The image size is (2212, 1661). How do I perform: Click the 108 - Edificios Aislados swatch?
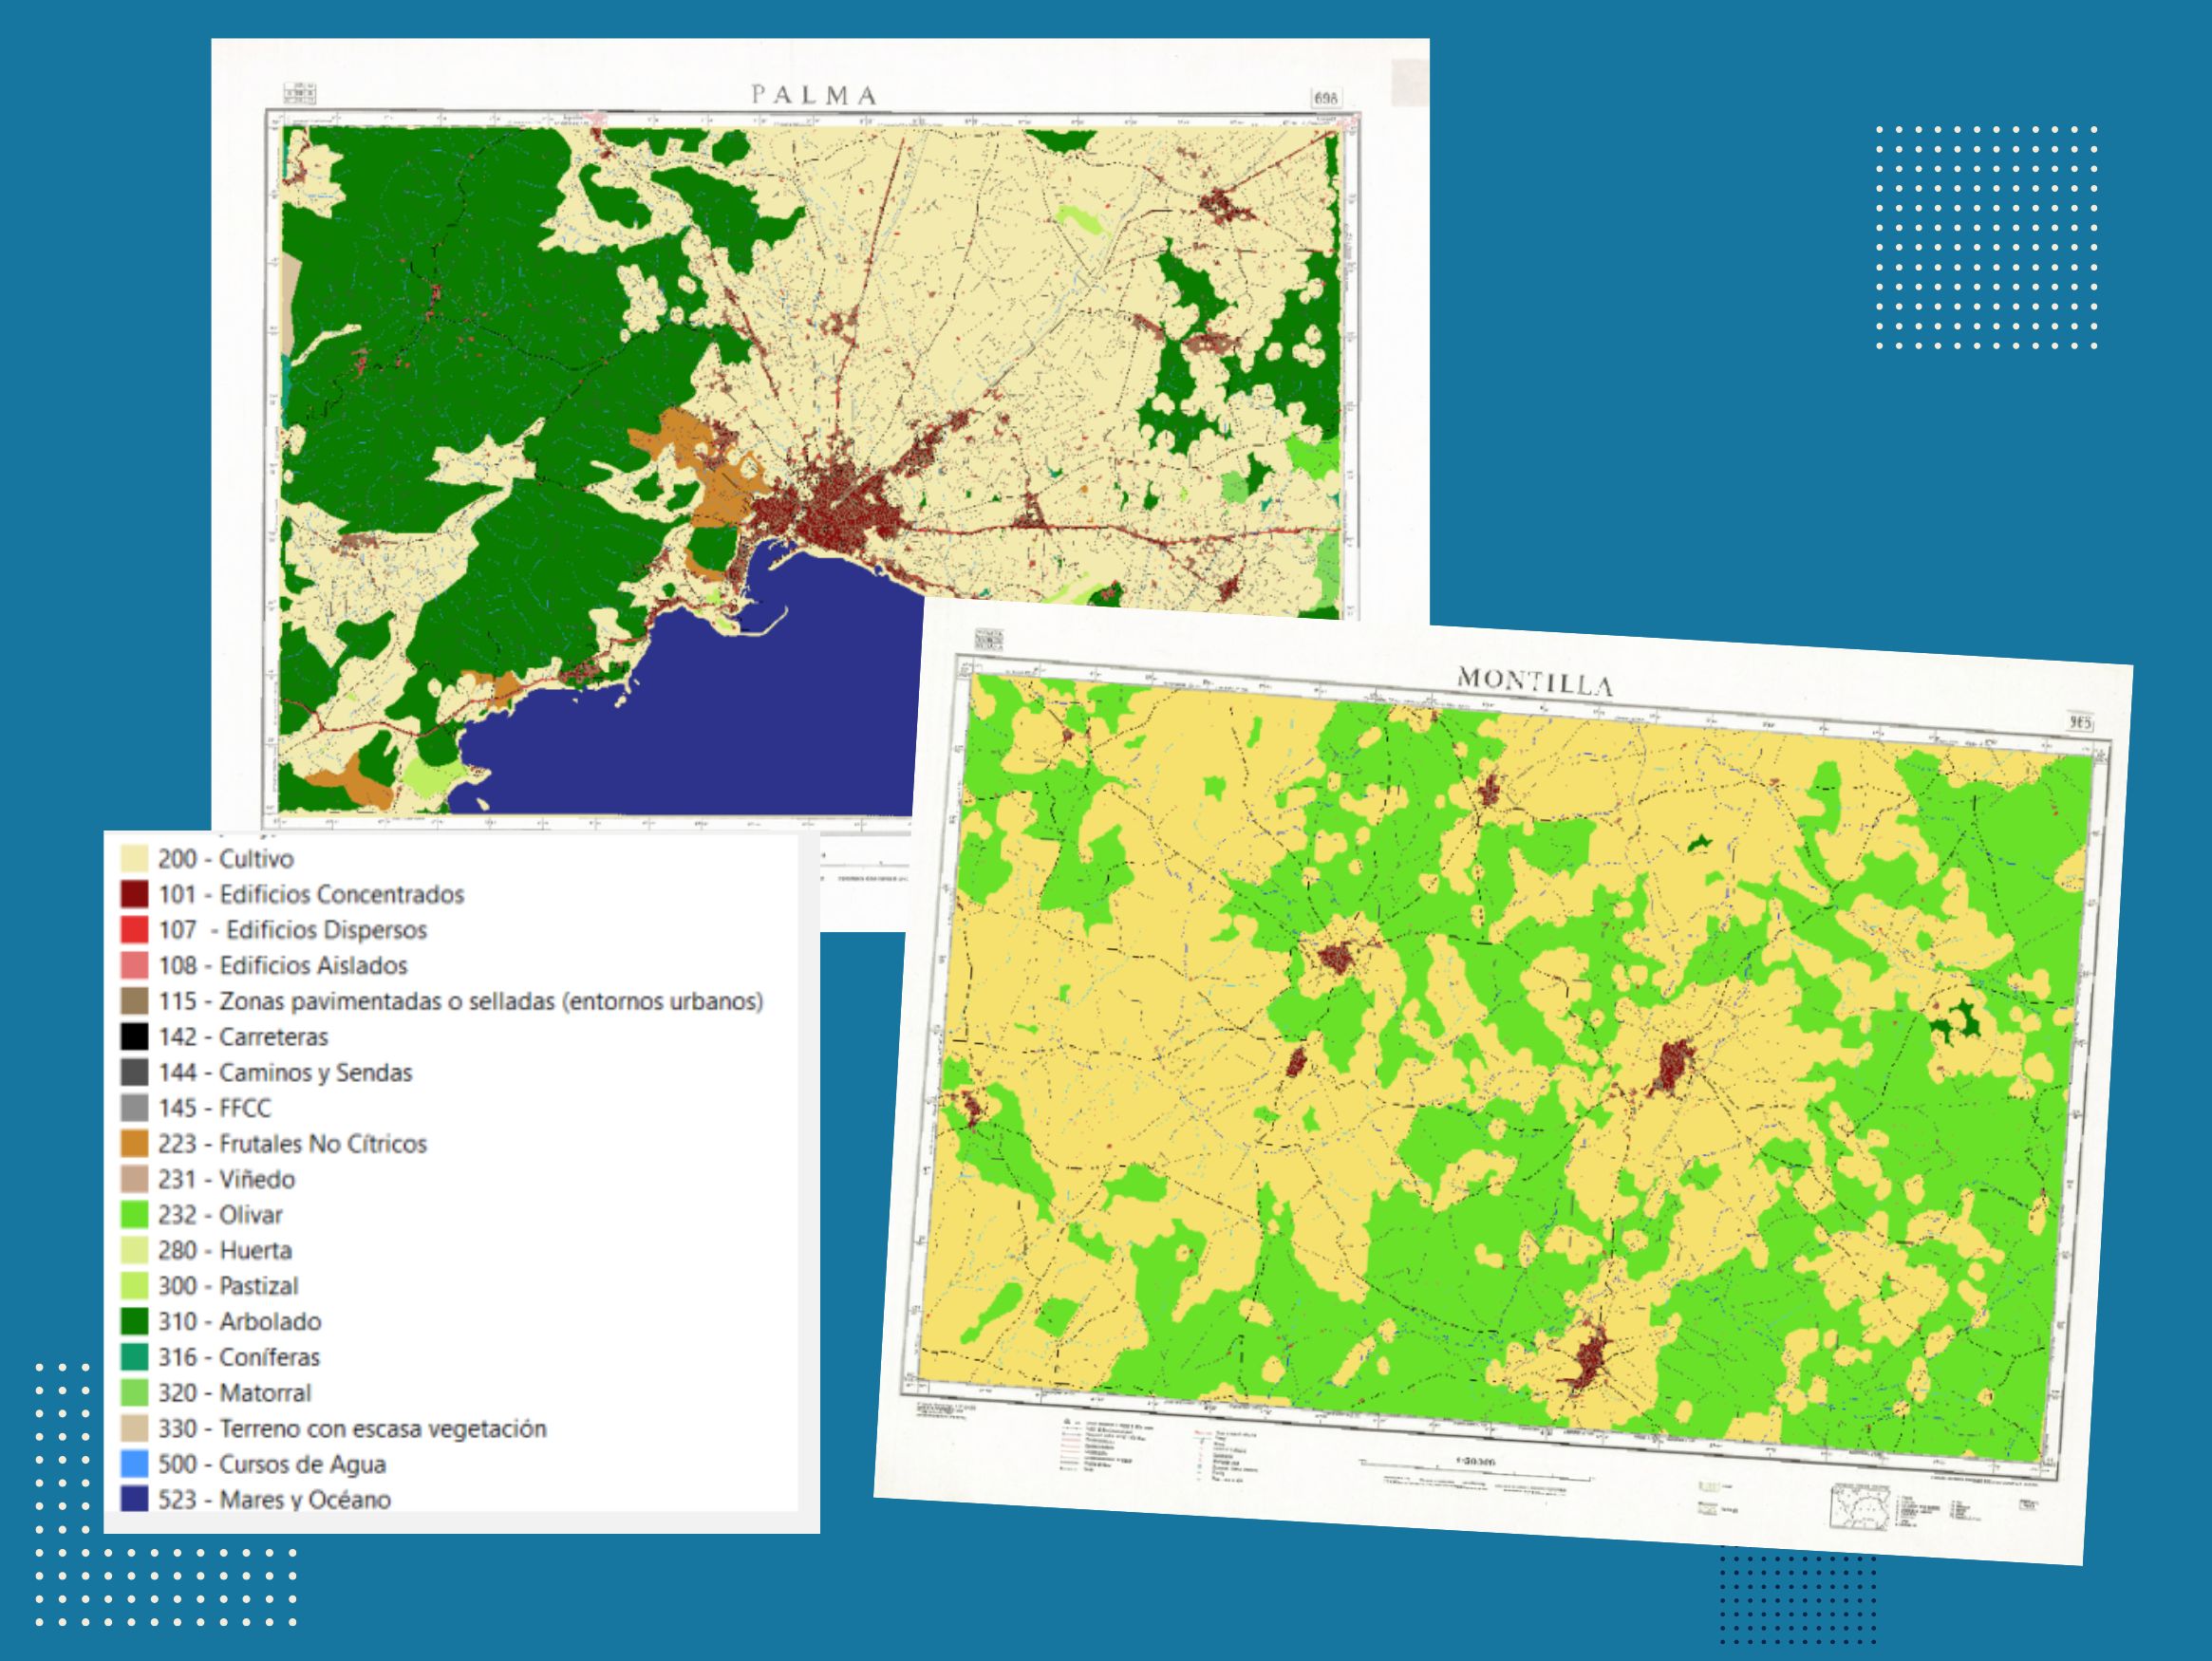tap(134, 965)
